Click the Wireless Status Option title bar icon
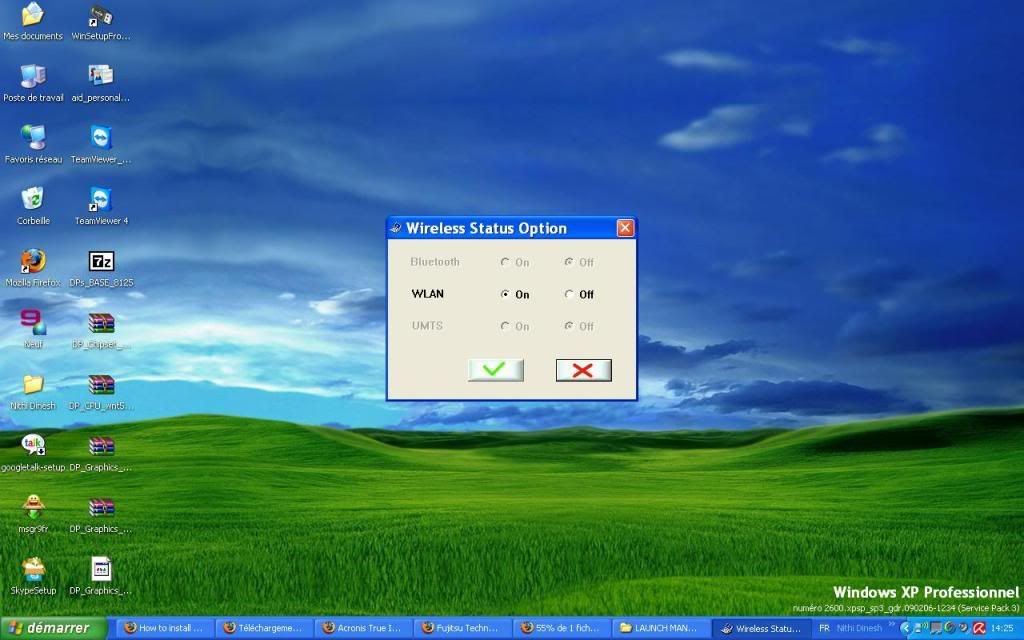Viewport: 1024px width, 640px height. coord(396,228)
